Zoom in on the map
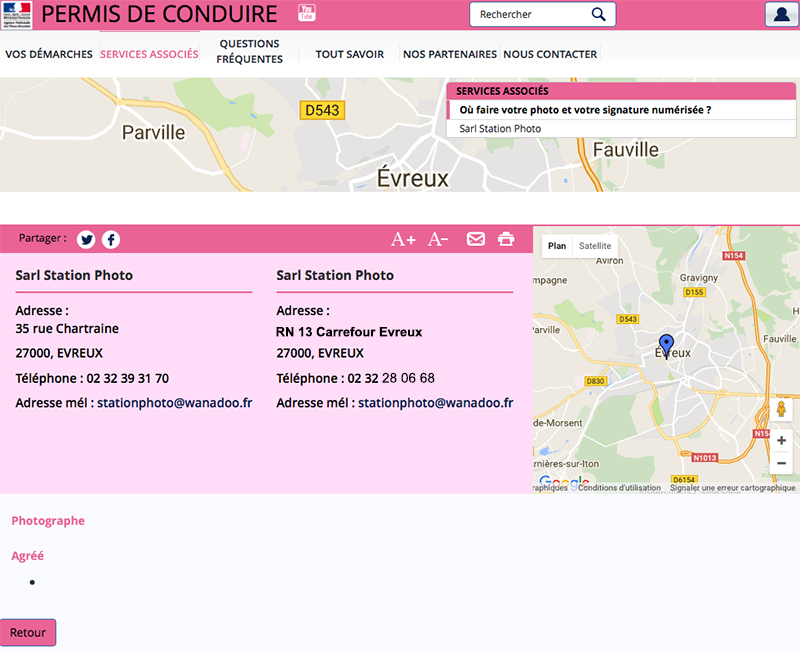The image size is (800, 653). click(x=781, y=440)
